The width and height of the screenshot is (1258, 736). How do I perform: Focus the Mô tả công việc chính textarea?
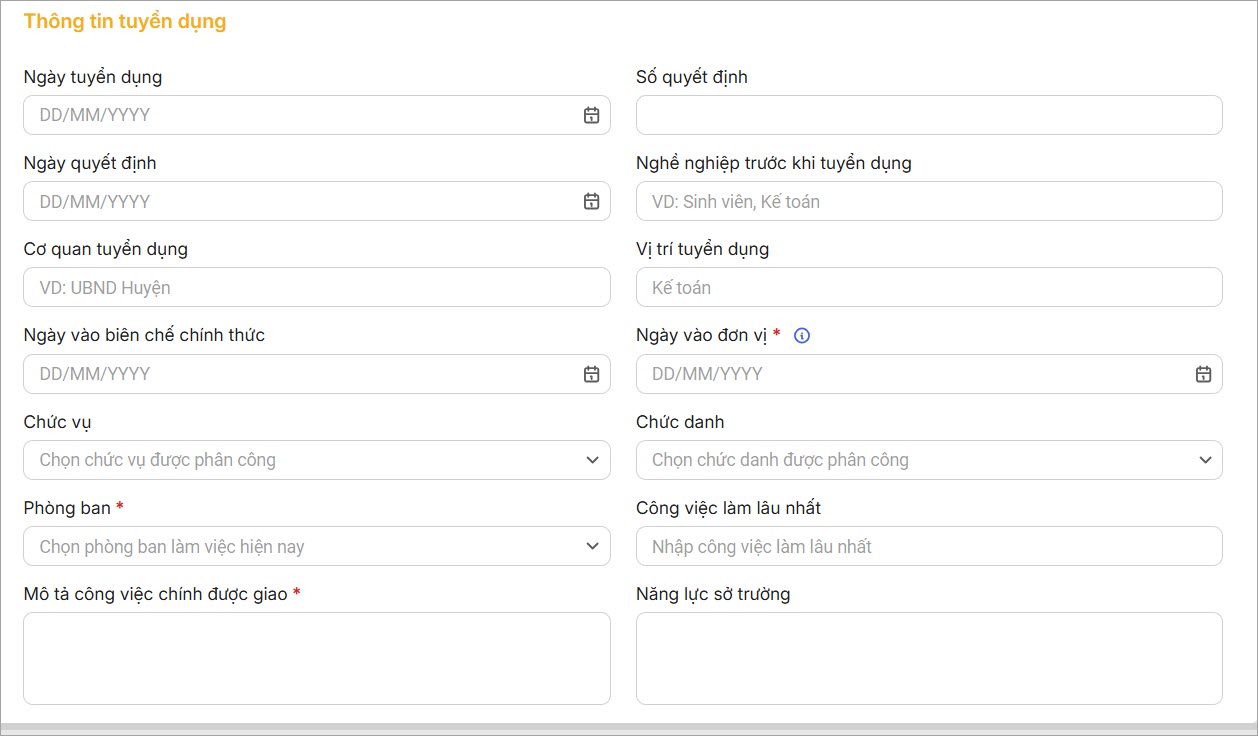(x=316, y=658)
